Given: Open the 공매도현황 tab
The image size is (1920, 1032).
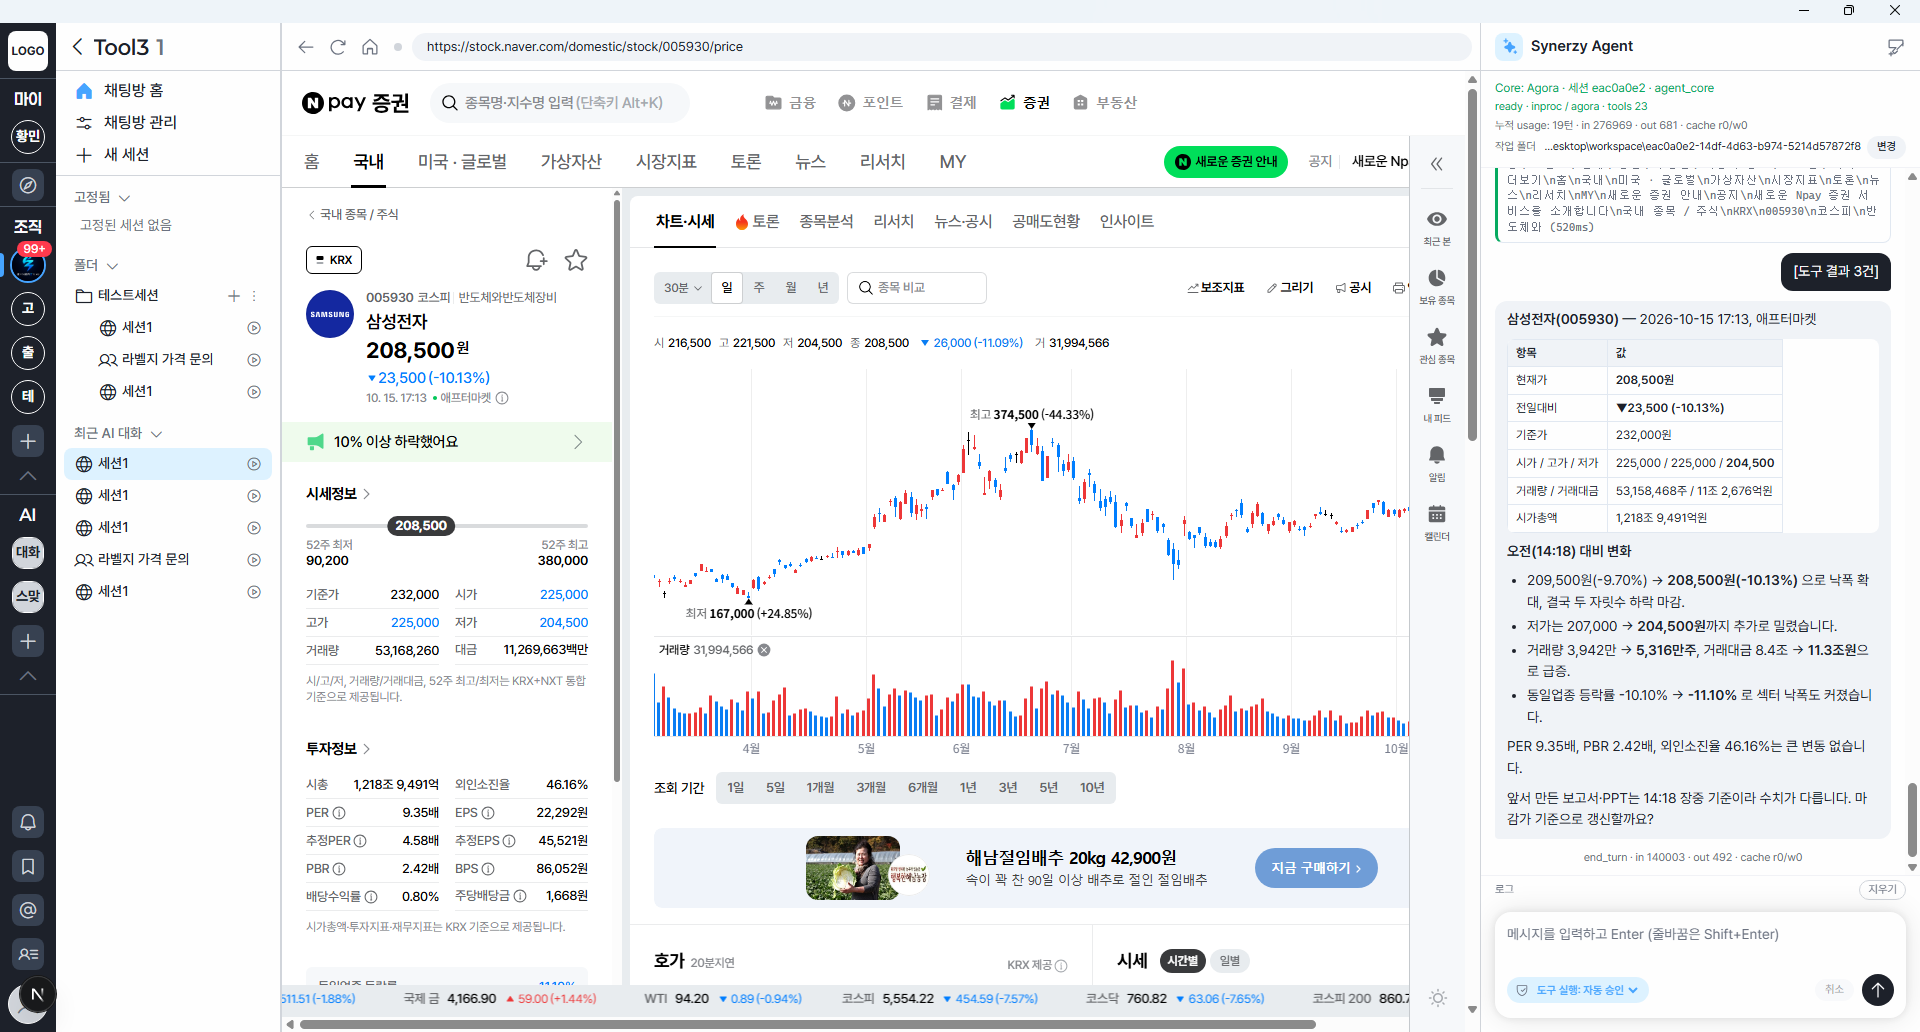Looking at the screenshot, I should (x=1046, y=222).
